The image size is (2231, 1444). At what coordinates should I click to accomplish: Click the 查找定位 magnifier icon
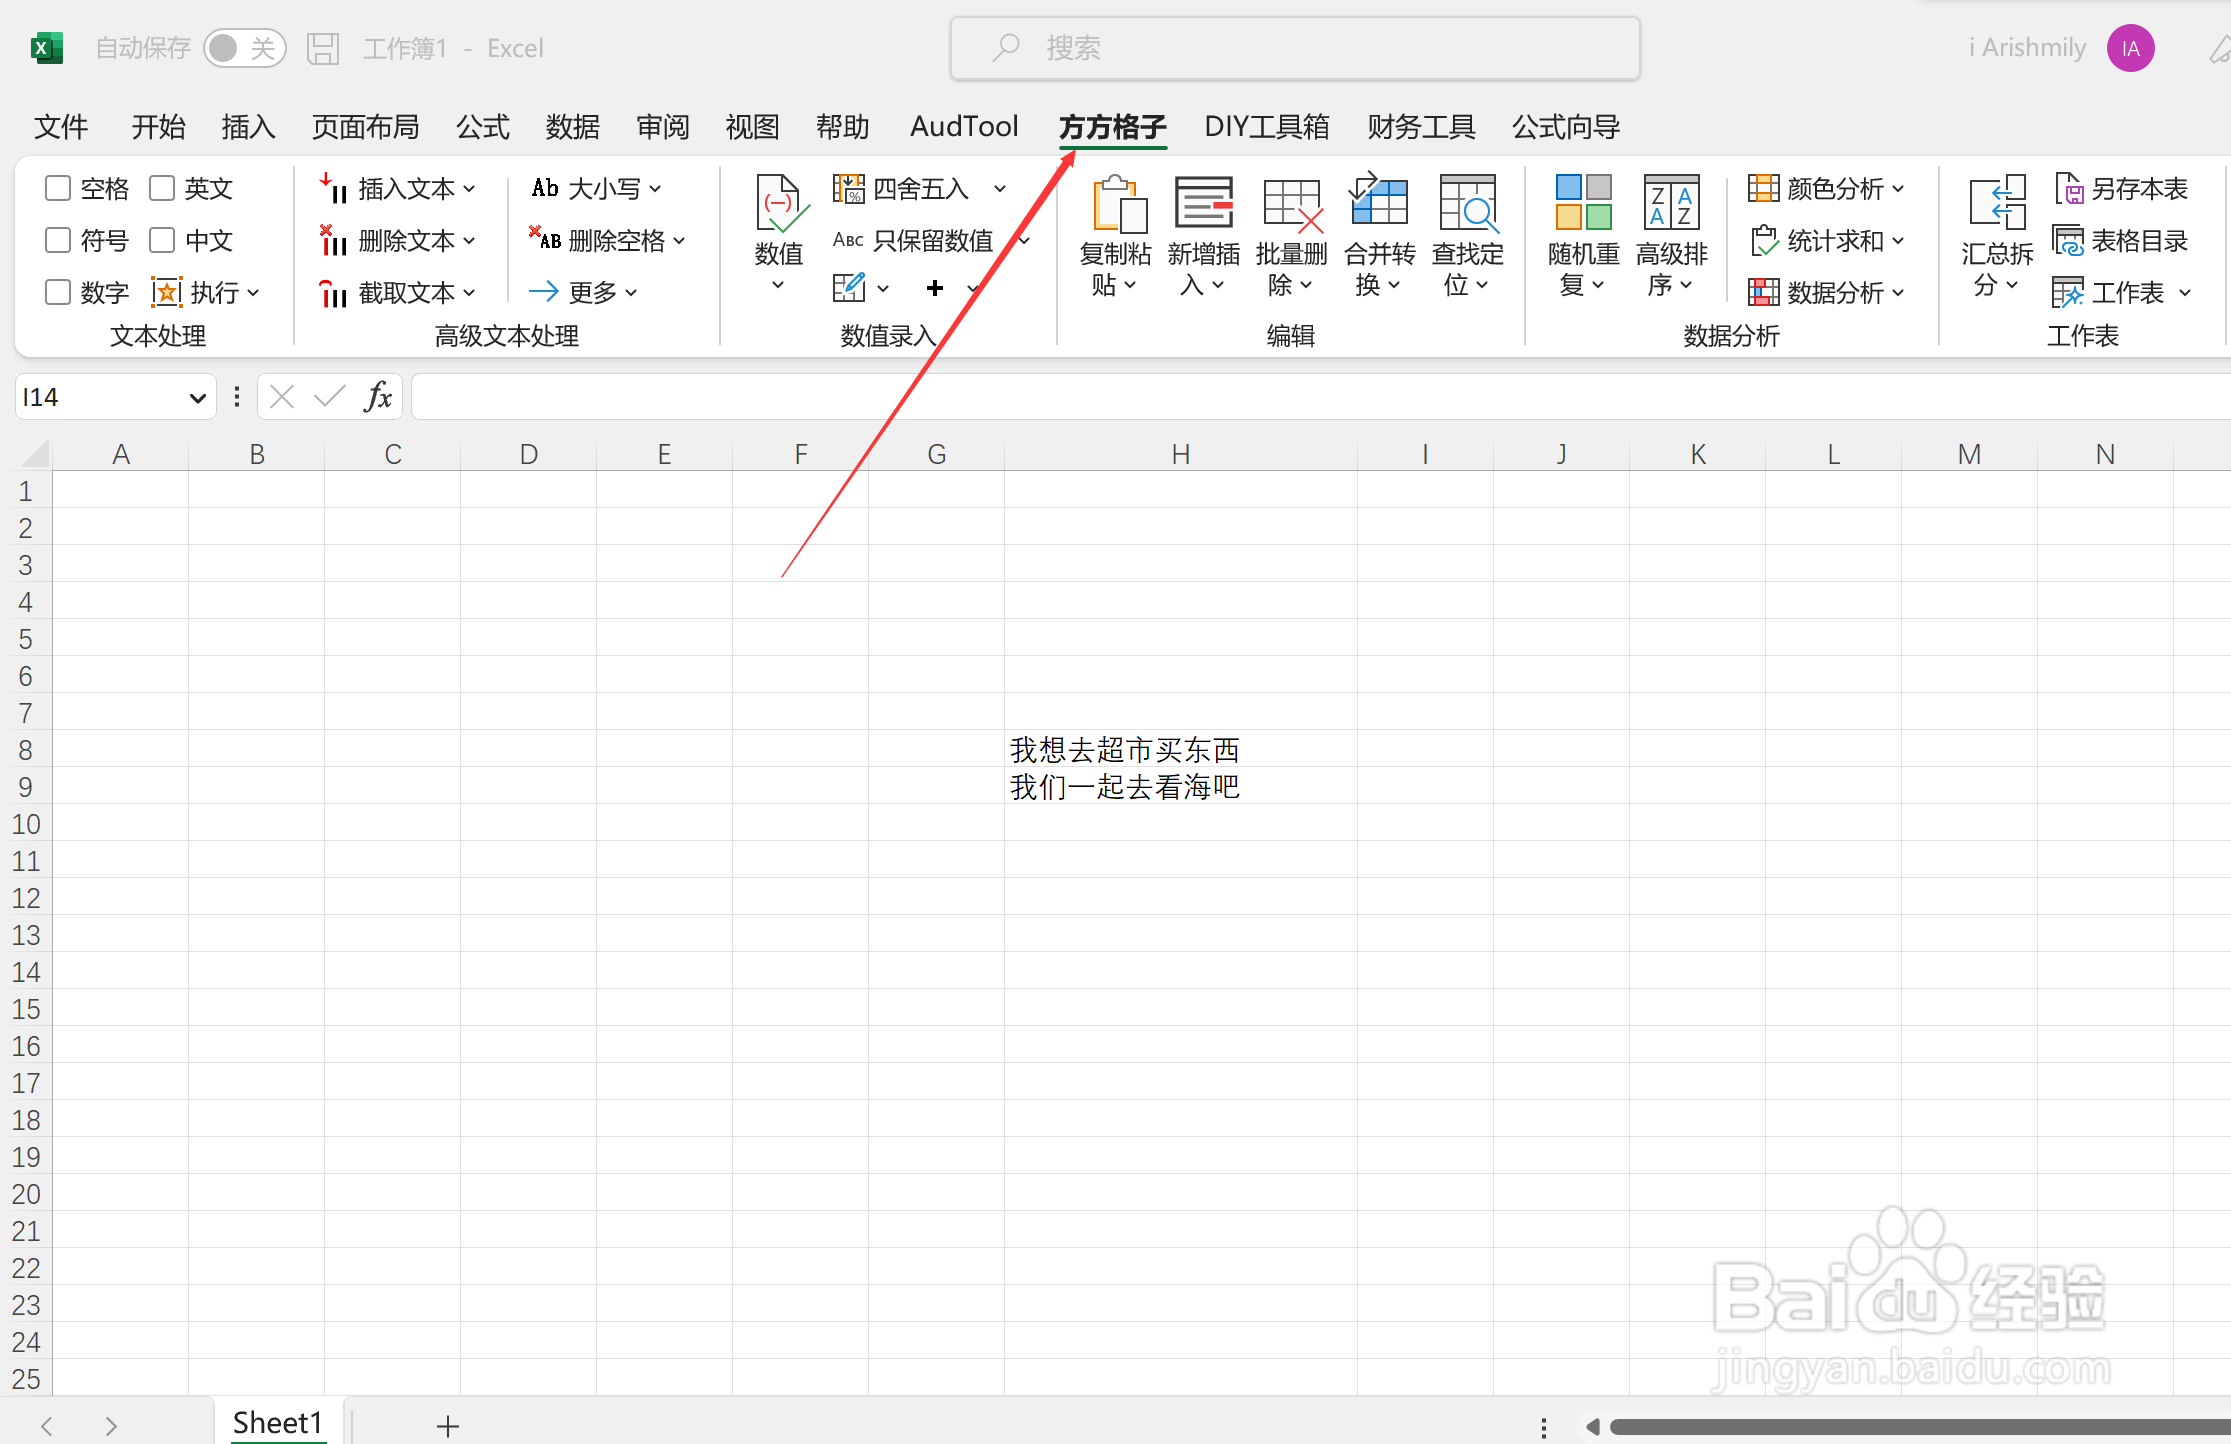1467,206
